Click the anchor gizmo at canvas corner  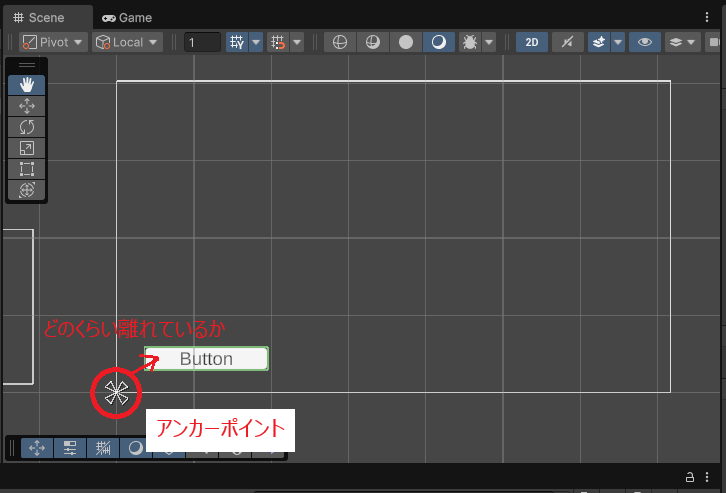[116, 393]
